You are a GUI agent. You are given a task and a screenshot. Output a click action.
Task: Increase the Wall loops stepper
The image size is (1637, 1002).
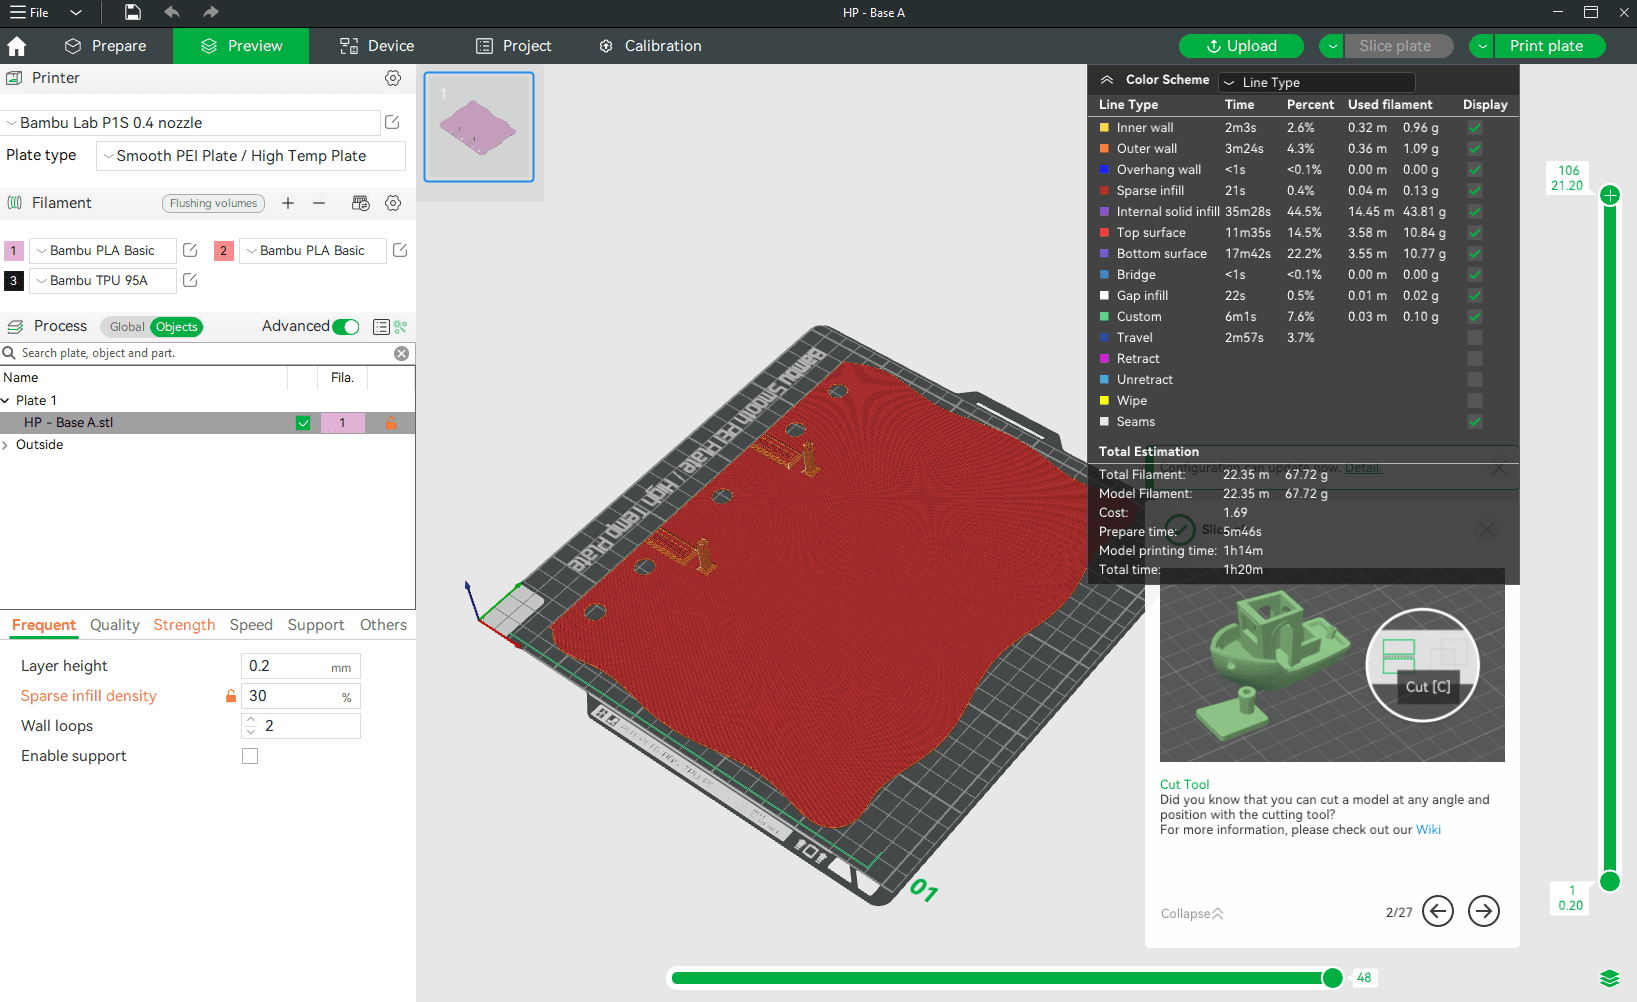point(251,720)
